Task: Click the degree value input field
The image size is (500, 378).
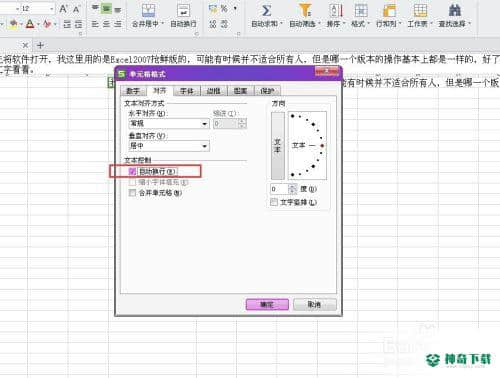Action: pos(279,189)
